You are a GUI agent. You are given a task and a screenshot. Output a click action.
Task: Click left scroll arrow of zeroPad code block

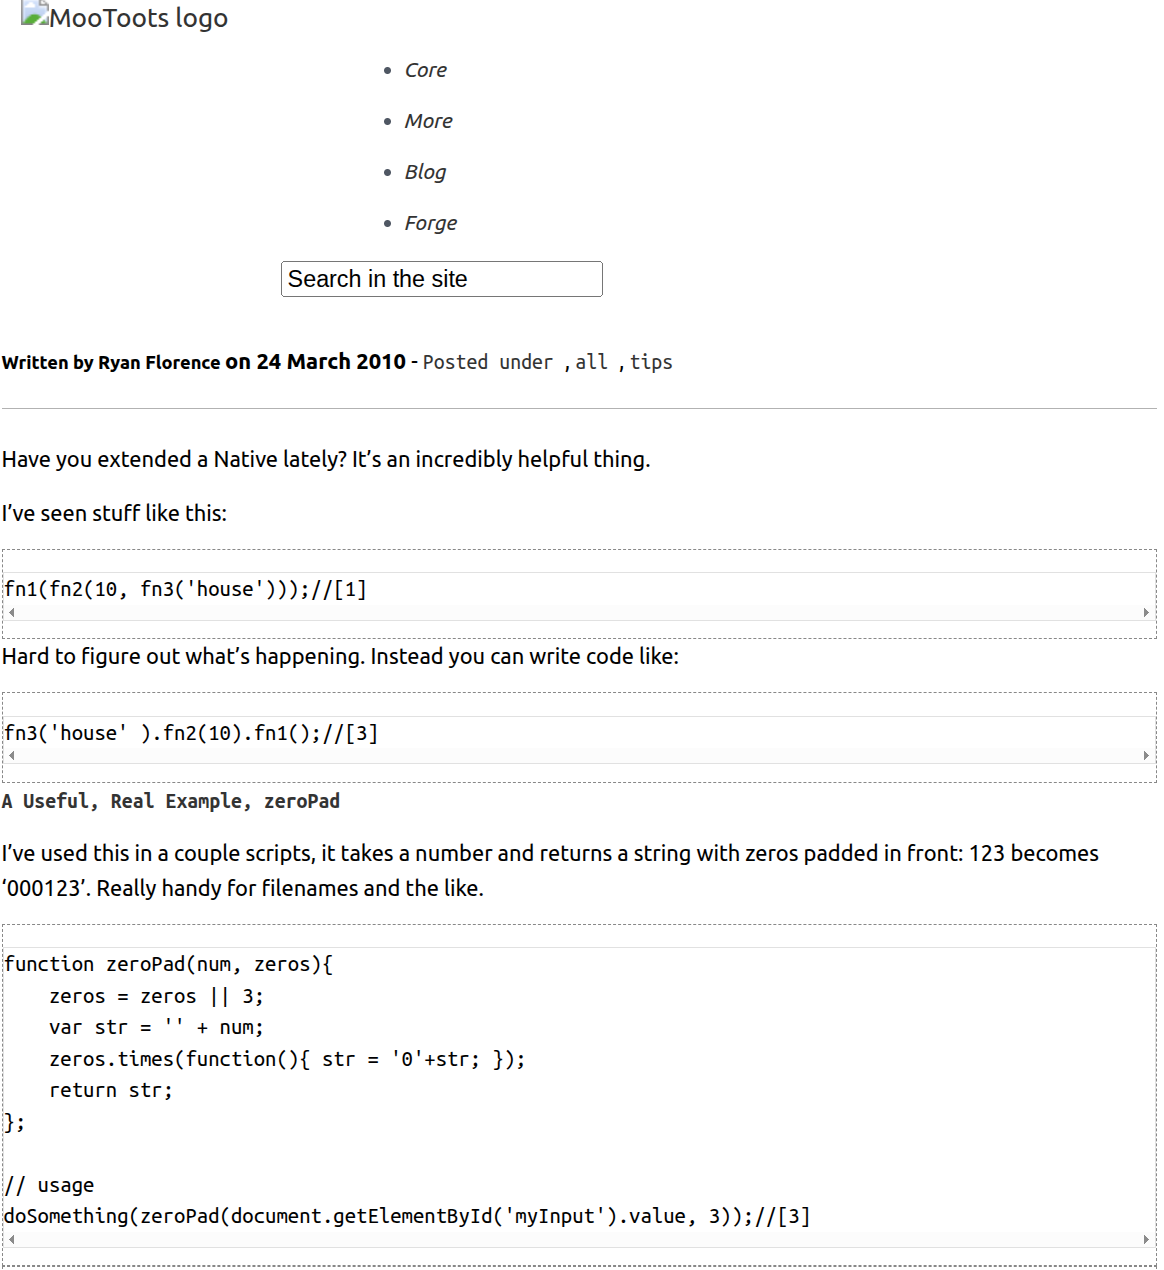[11, 1240]
